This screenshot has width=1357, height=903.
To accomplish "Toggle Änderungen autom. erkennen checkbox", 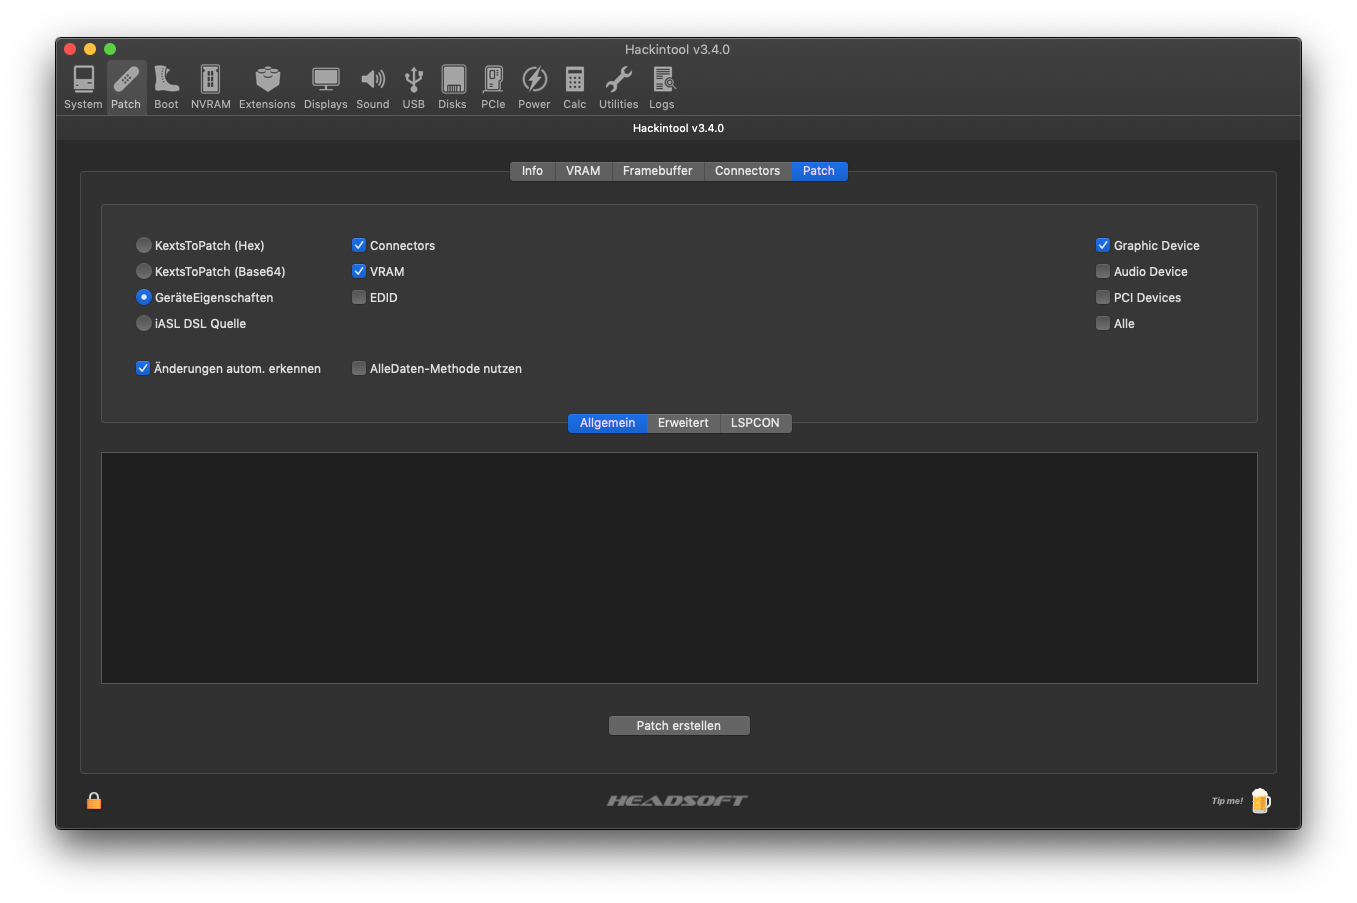I will 143,368.
